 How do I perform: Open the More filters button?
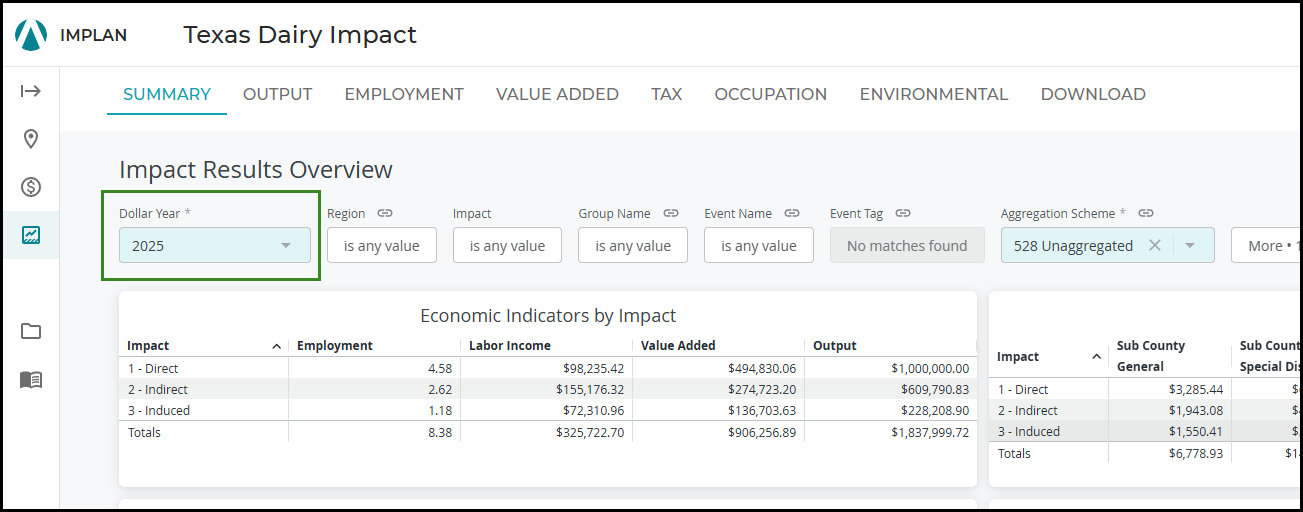pos(1266,245)
